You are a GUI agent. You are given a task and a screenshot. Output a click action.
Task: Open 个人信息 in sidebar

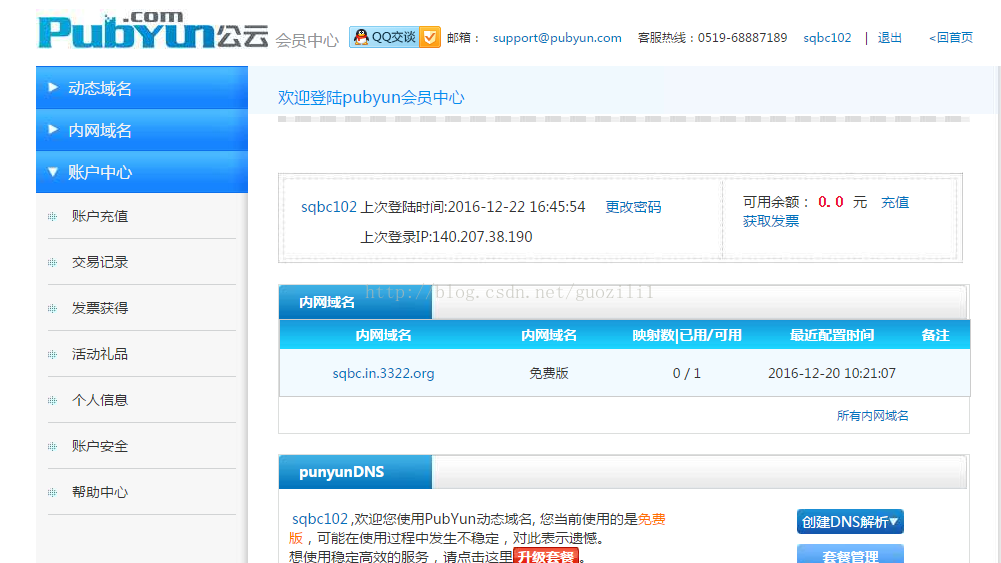100,400
